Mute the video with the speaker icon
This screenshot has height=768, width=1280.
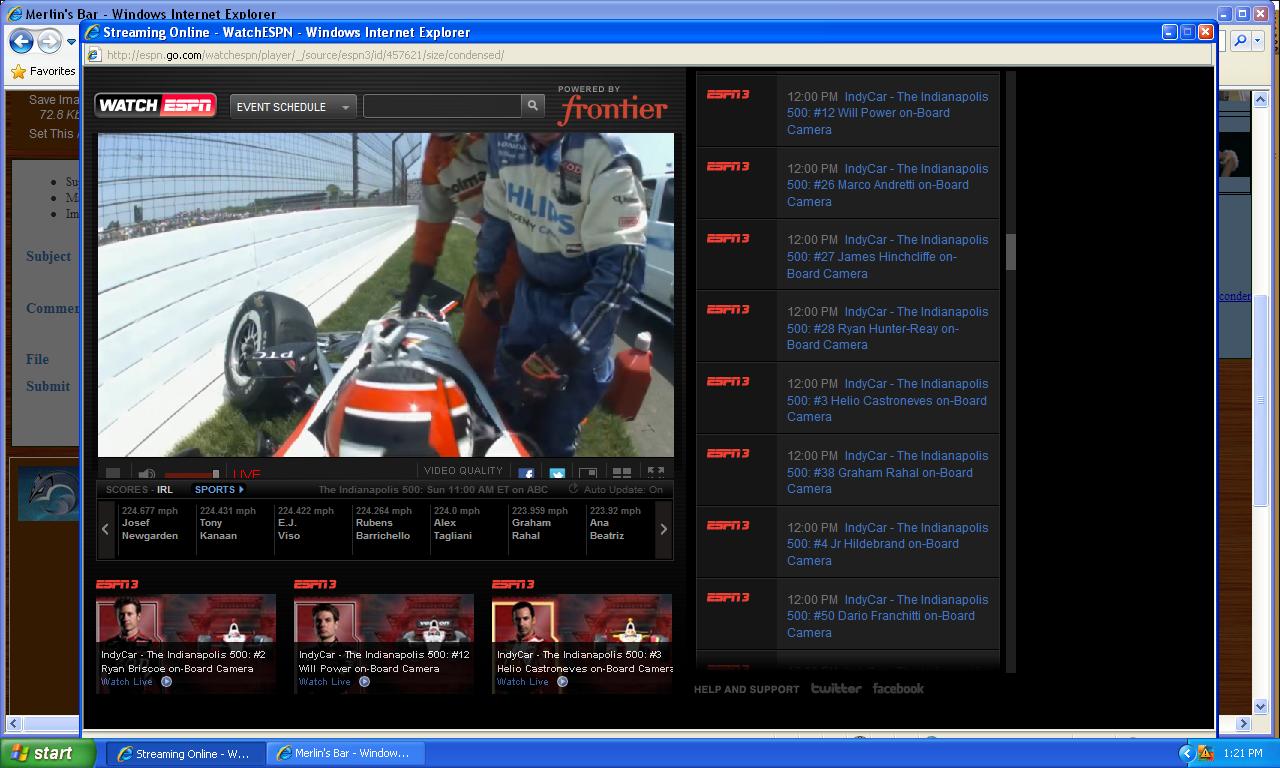(147, 474)
